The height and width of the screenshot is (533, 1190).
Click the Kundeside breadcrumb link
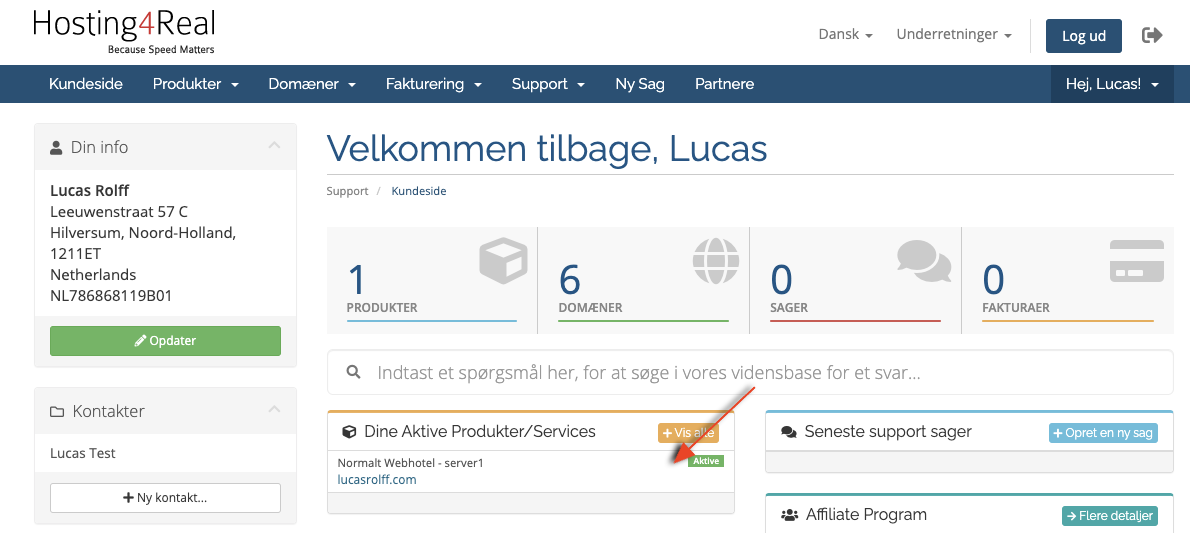419,191
